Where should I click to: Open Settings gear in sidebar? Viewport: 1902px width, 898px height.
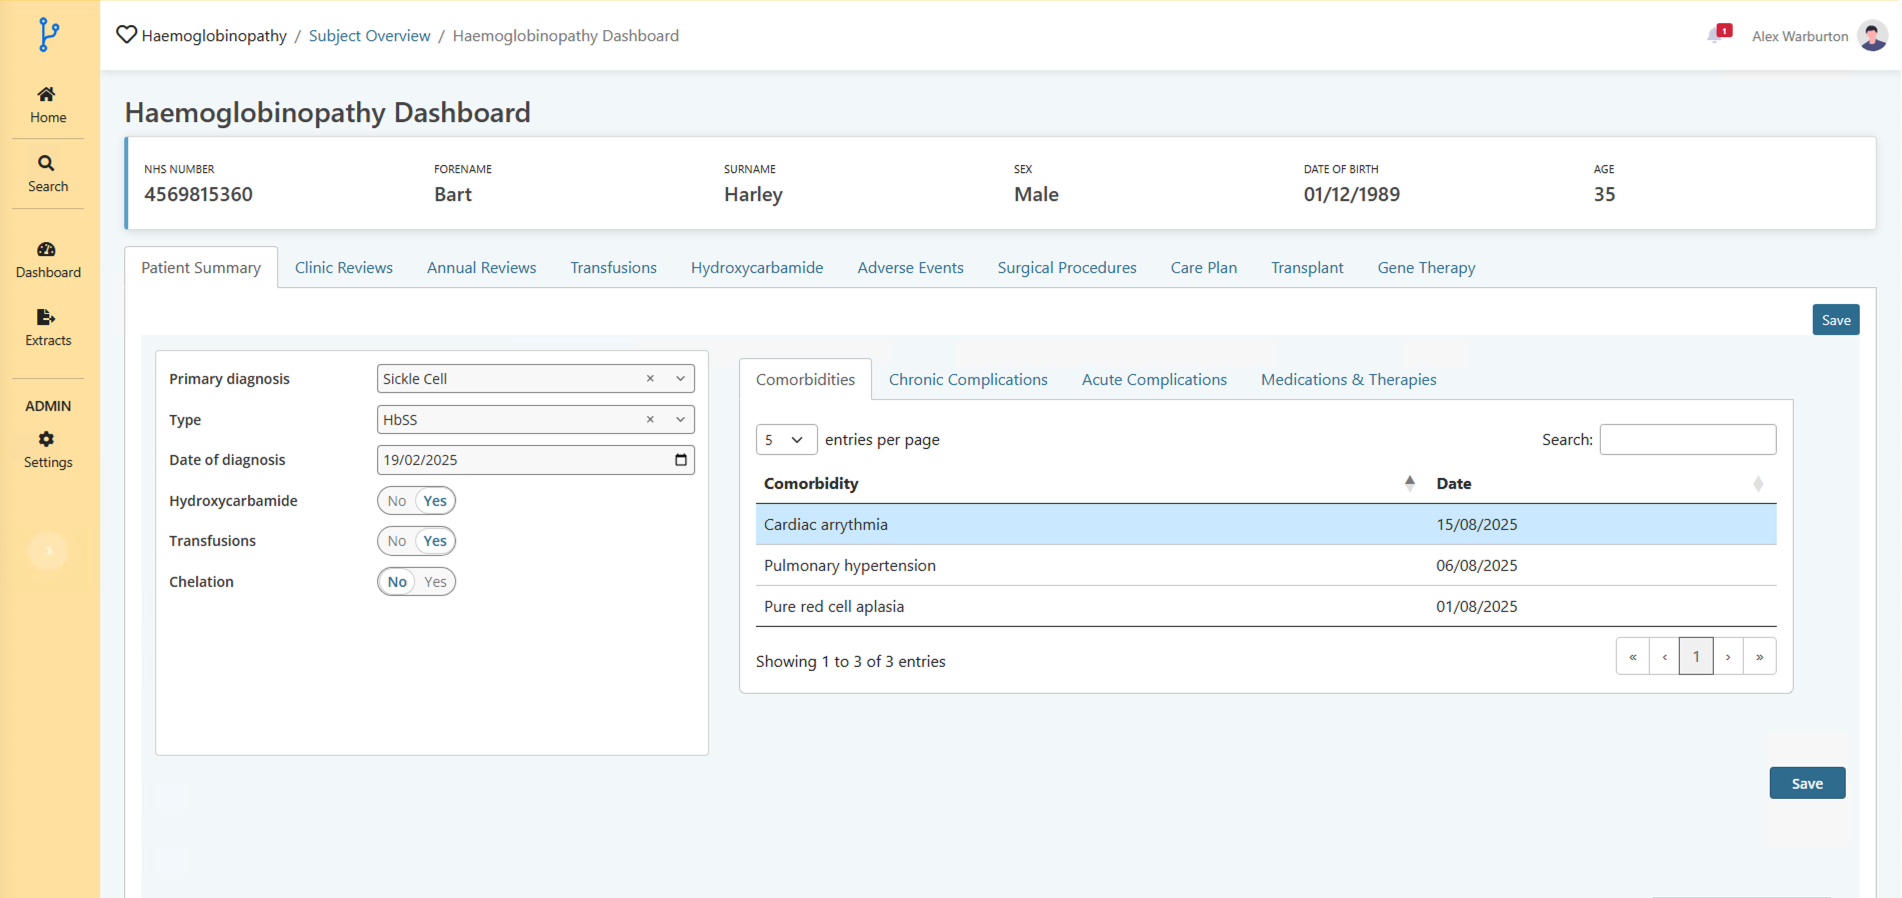(47, 440)
